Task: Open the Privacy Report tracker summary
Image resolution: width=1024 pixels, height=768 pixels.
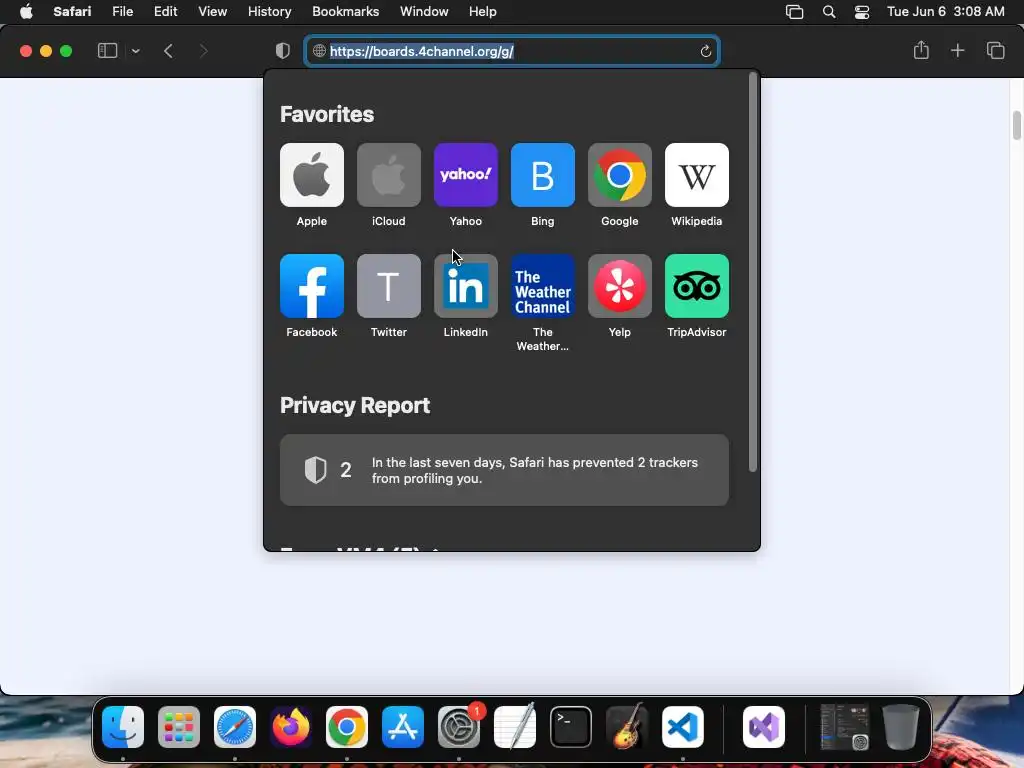Action: (x=504, y=470)
